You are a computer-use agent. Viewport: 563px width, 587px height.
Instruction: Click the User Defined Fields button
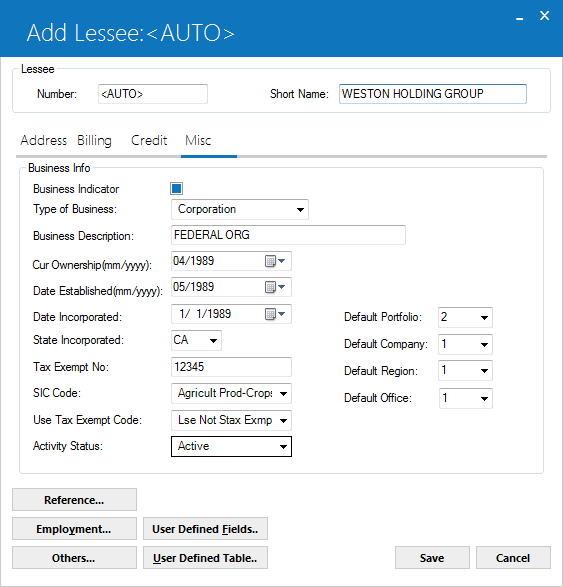pyautogui.click(x=205, y=529)
